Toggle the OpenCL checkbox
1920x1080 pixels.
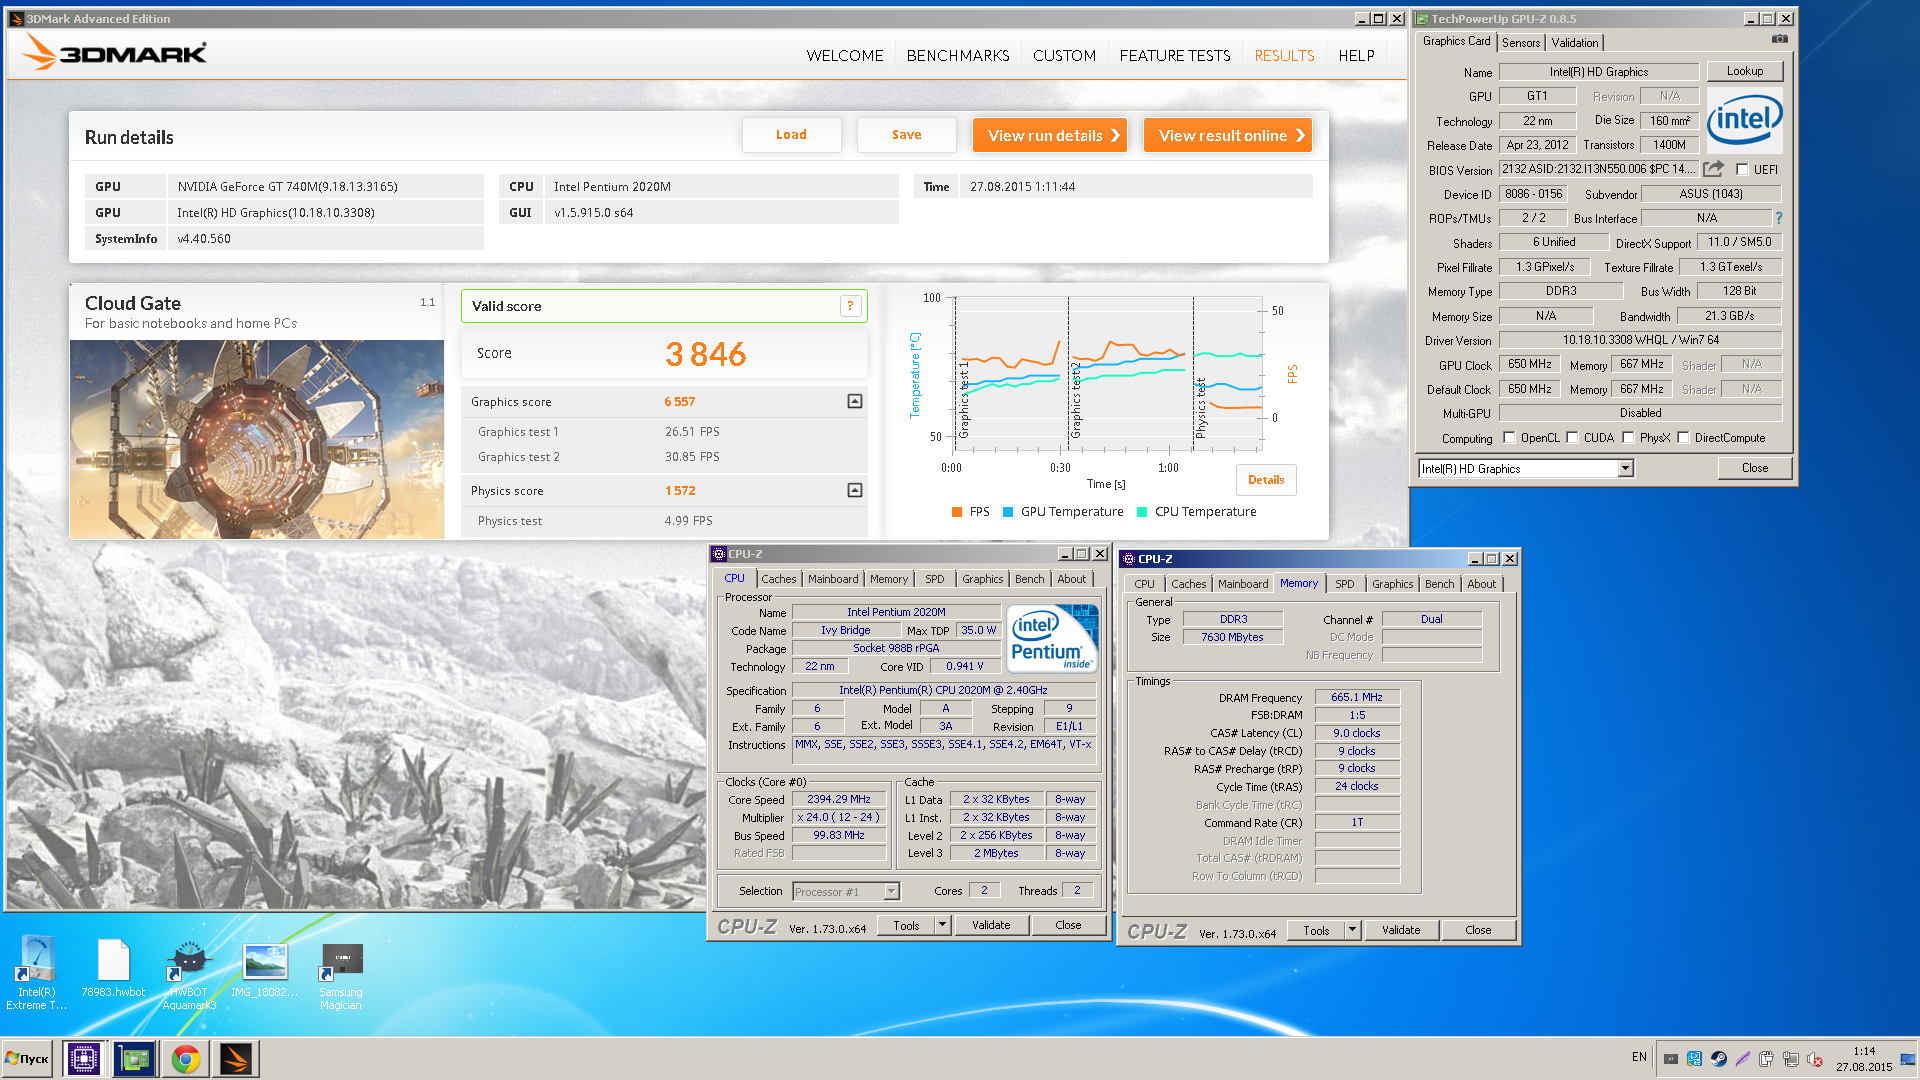(1509, 437)
